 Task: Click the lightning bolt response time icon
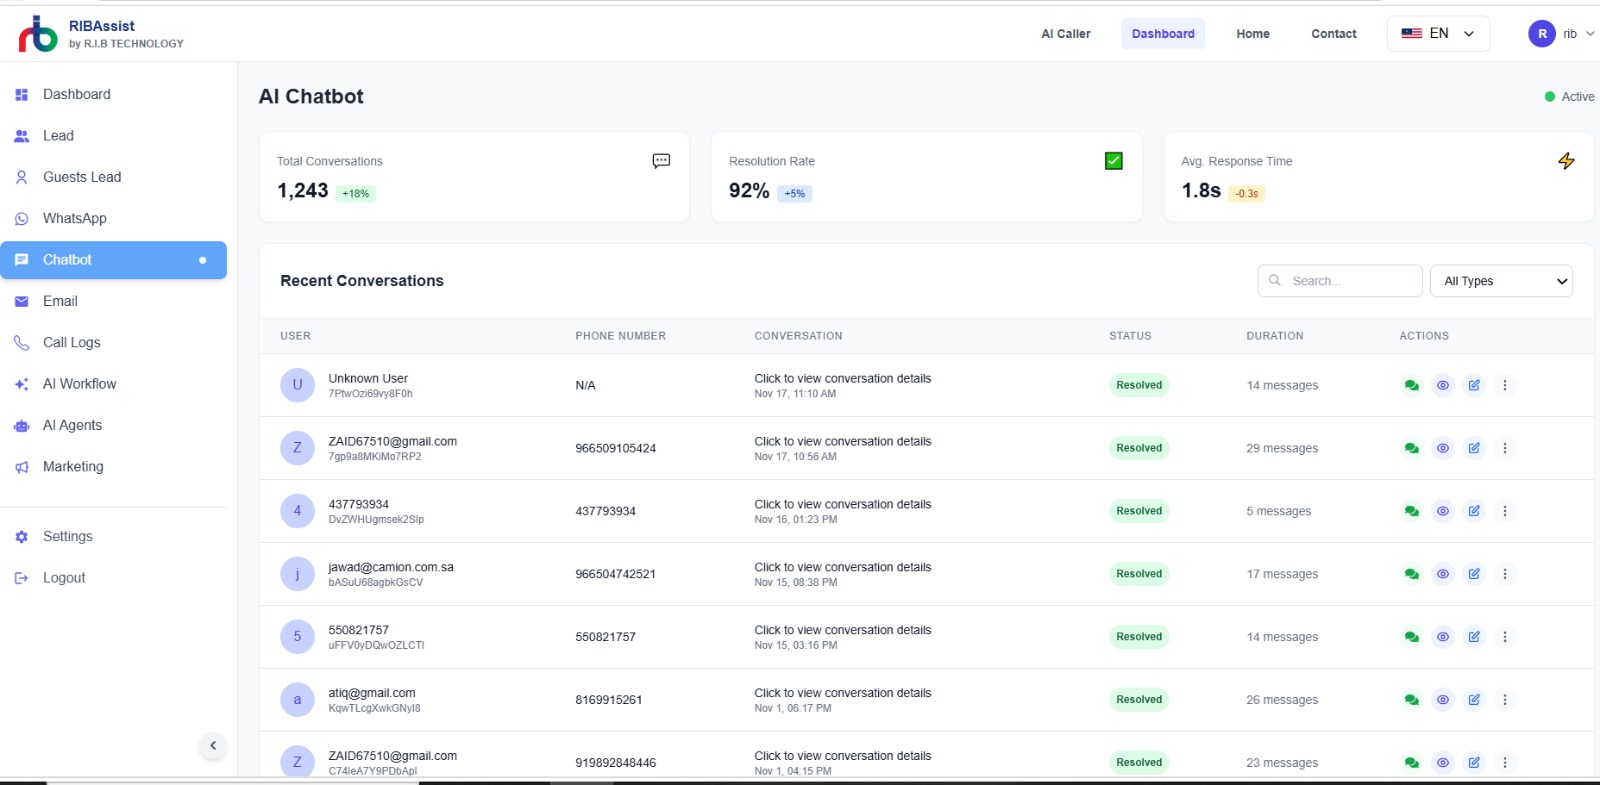click(1566, 161)
